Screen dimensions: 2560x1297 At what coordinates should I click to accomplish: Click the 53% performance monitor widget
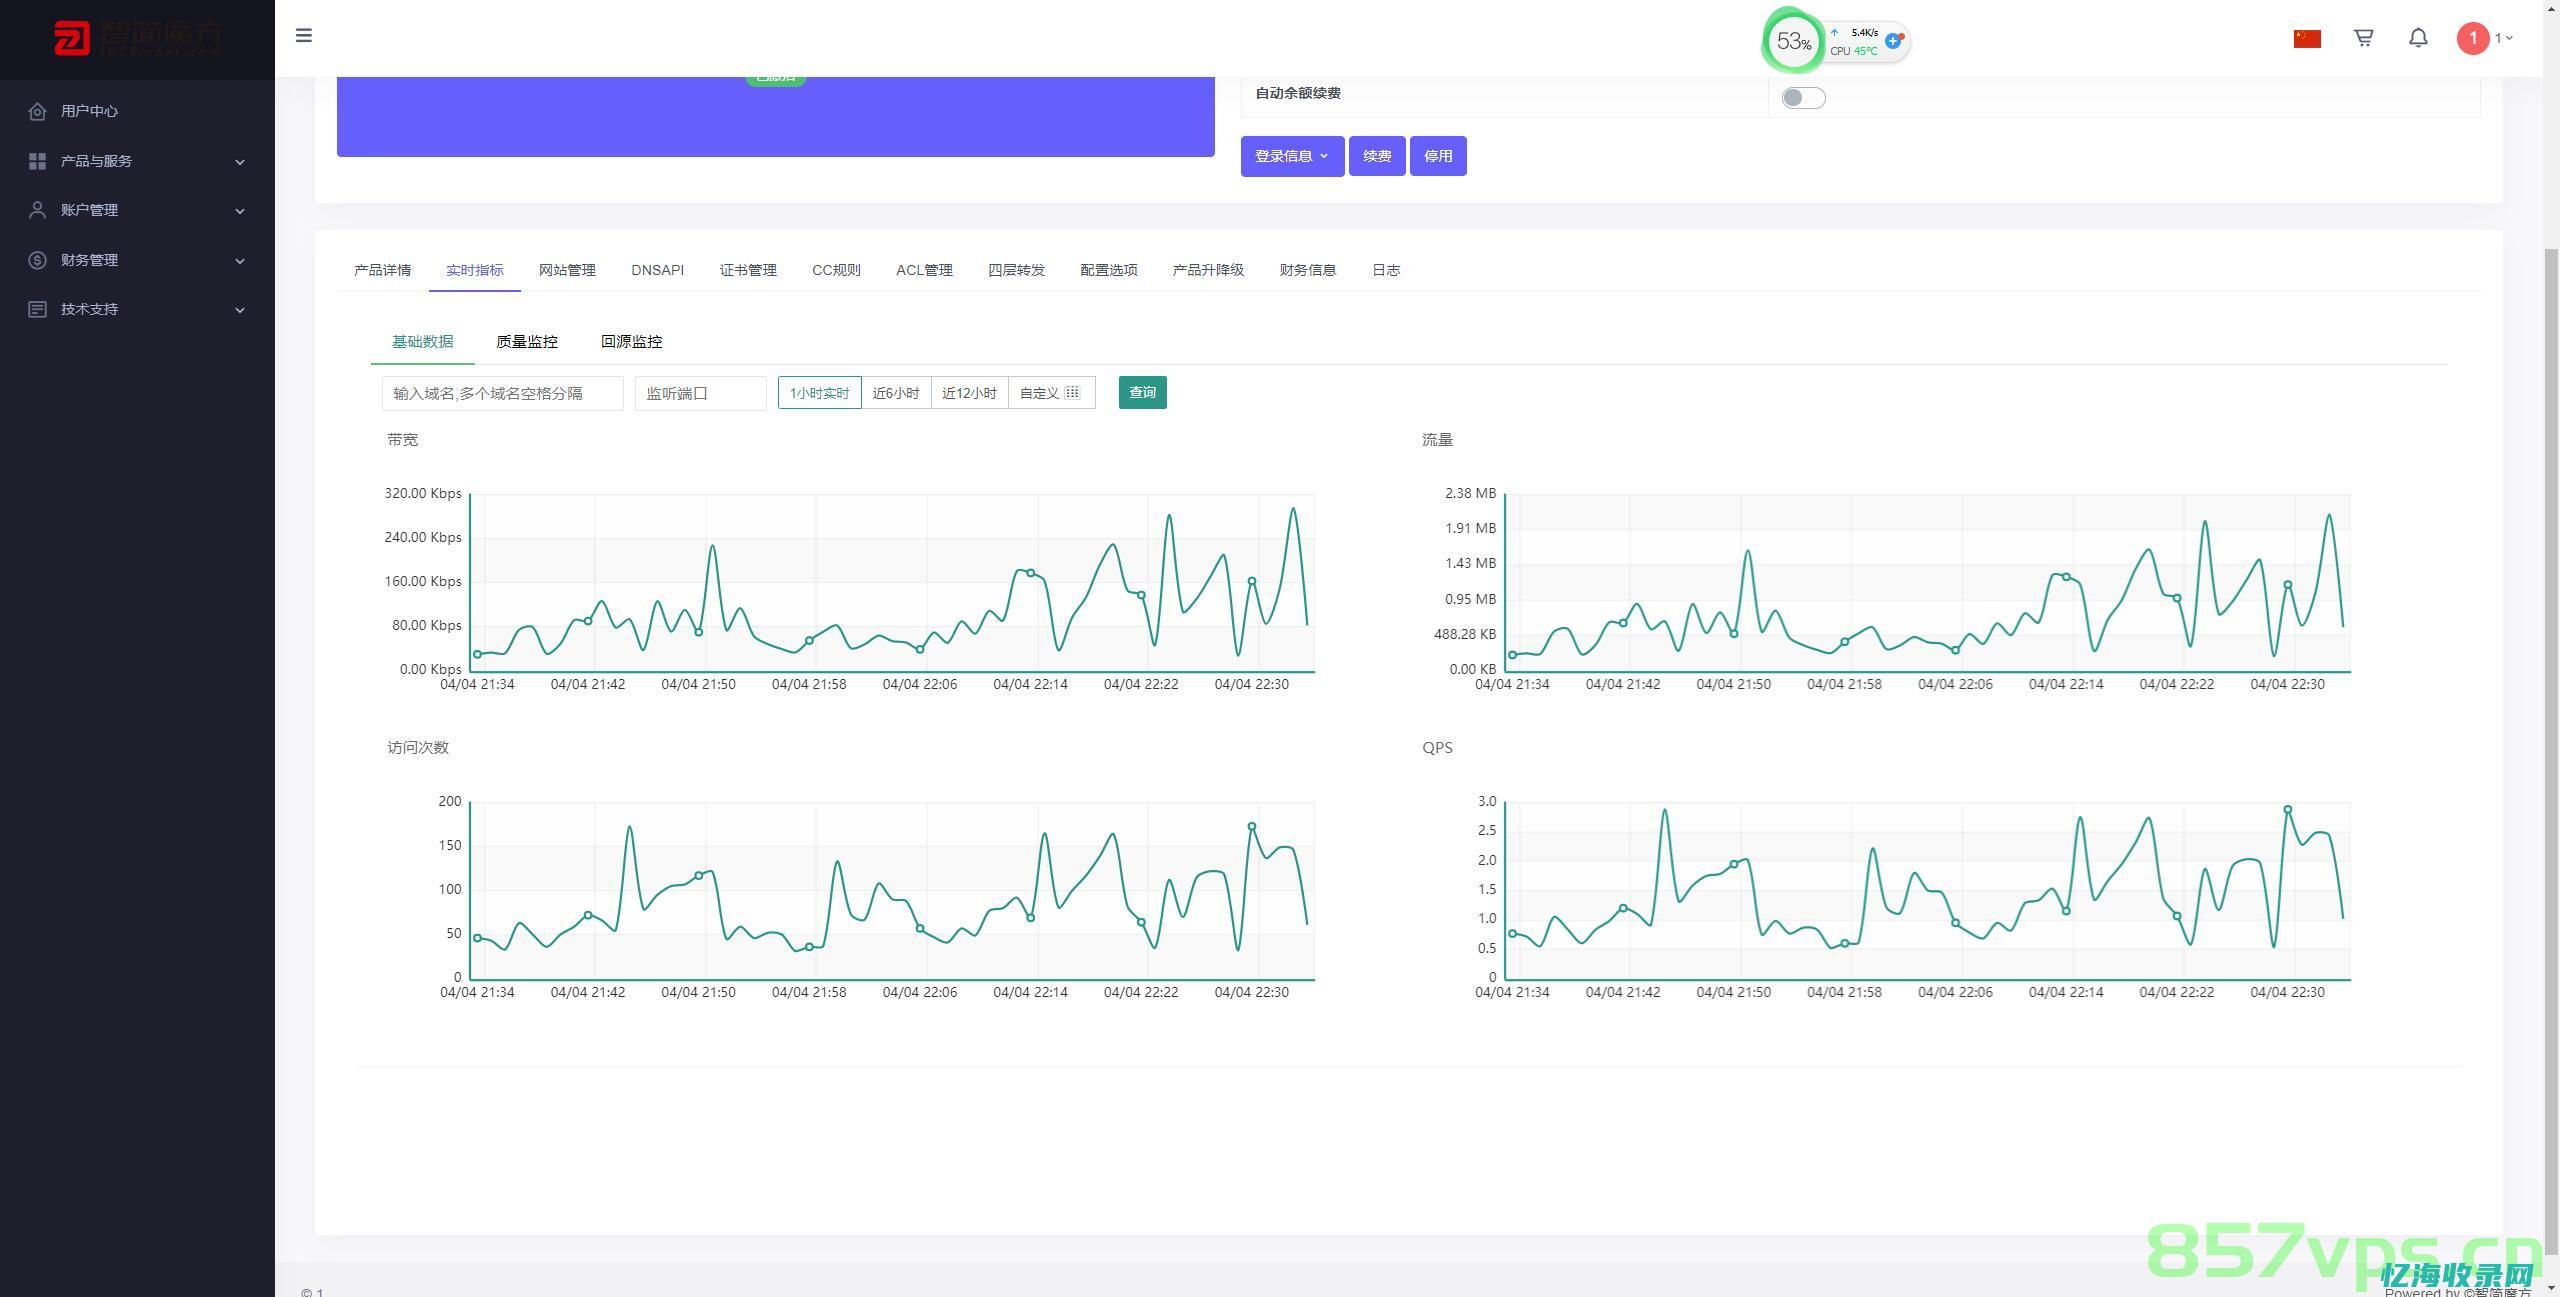[x=1793, y=41]
